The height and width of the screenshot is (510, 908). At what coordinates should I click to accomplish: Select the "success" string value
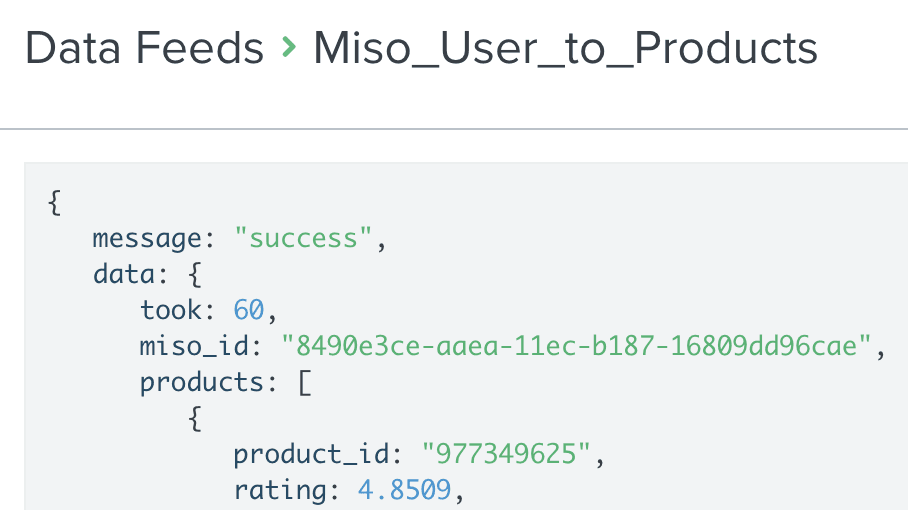click(303, 238)
